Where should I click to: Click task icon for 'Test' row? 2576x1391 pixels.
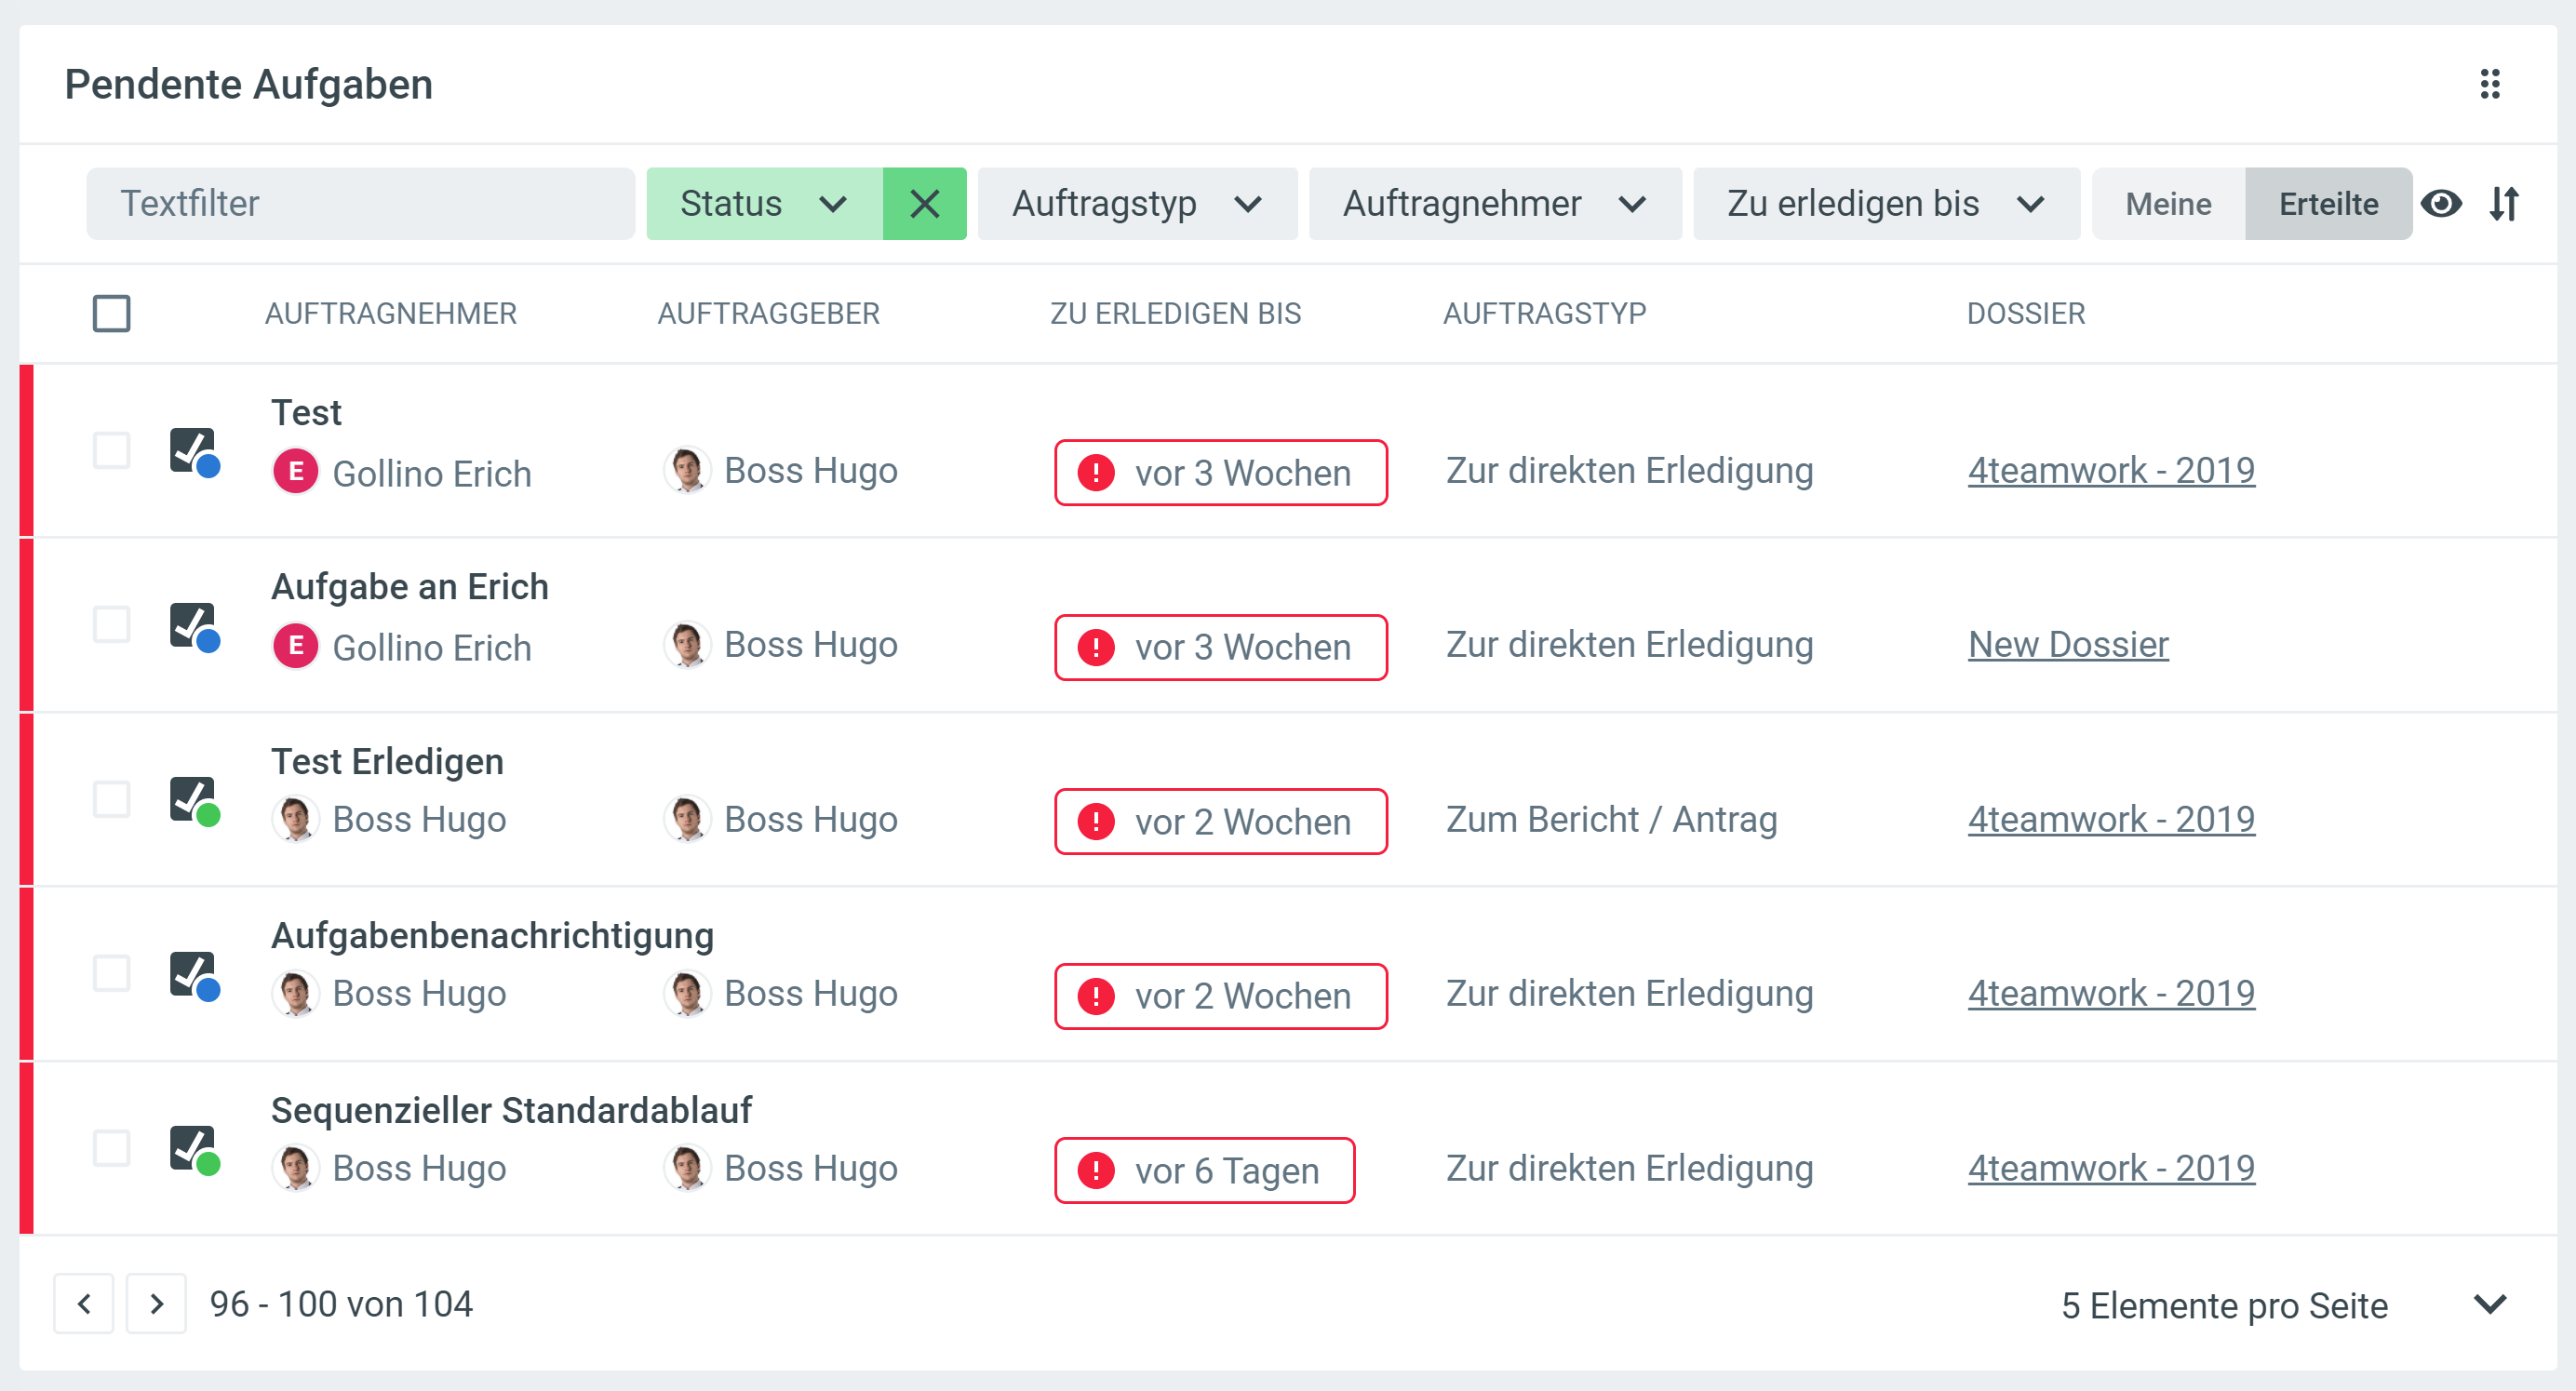[x=193, y=452]
